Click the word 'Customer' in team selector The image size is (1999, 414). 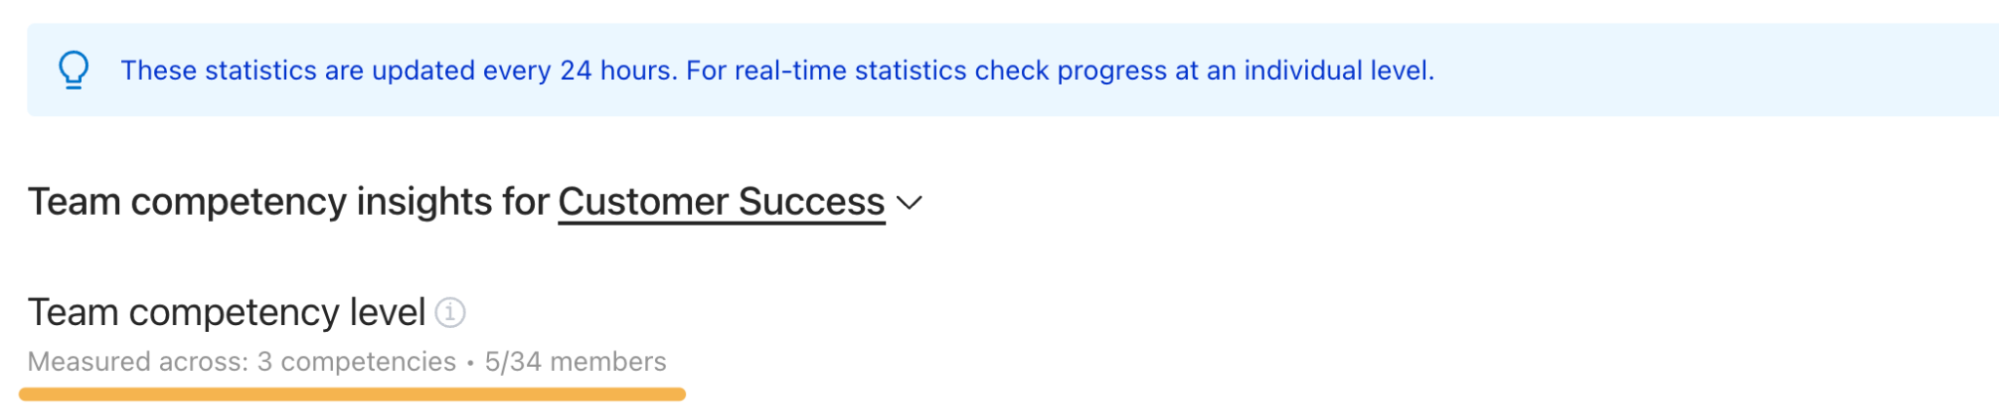tap(644, 202)
